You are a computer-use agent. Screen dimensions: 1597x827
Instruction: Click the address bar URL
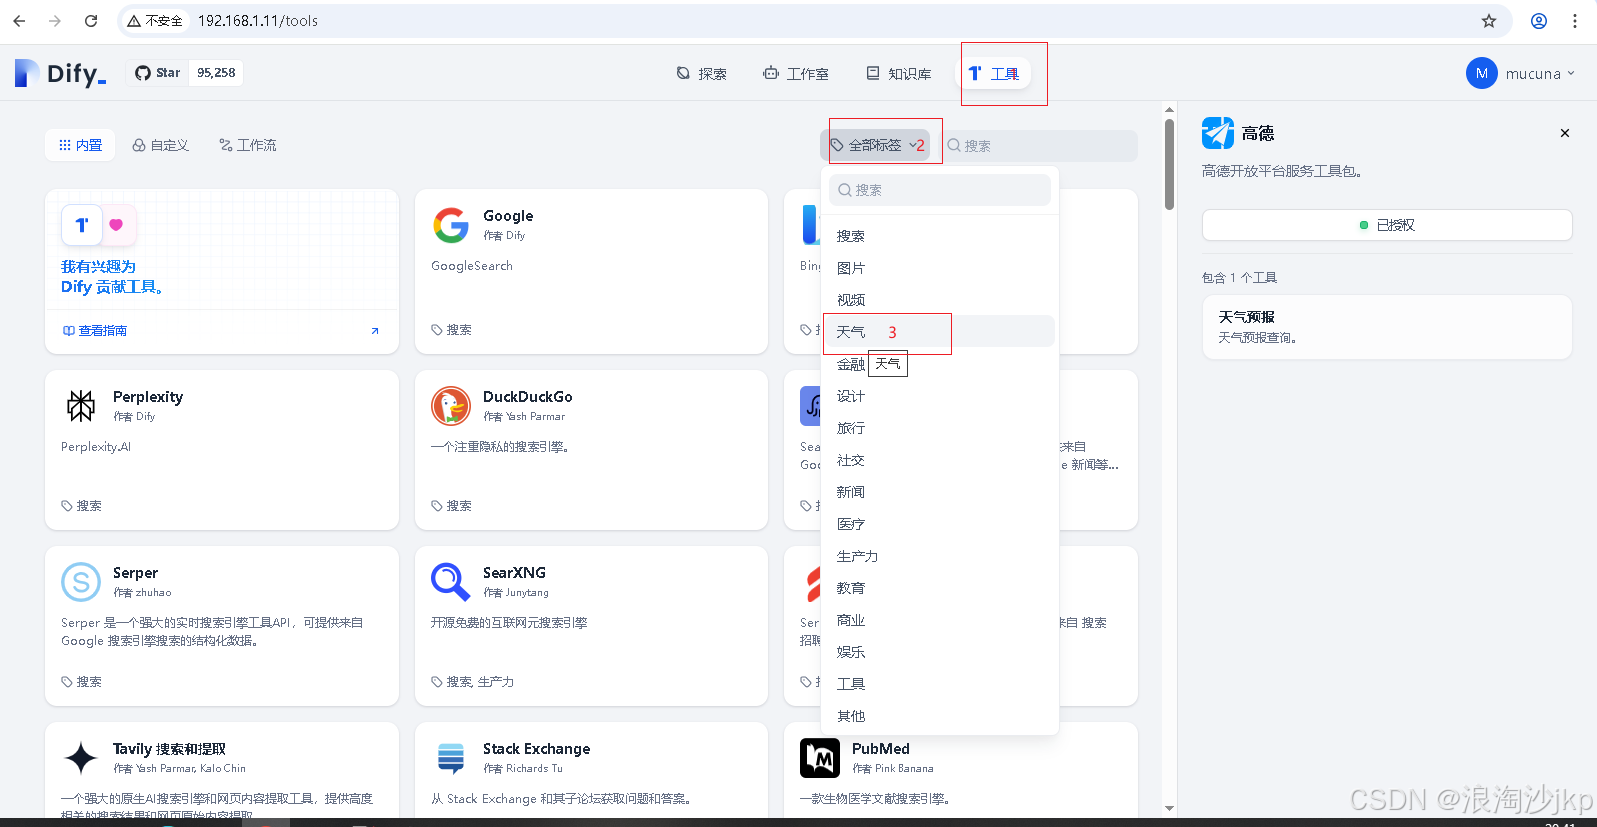[x=258, y=21]
